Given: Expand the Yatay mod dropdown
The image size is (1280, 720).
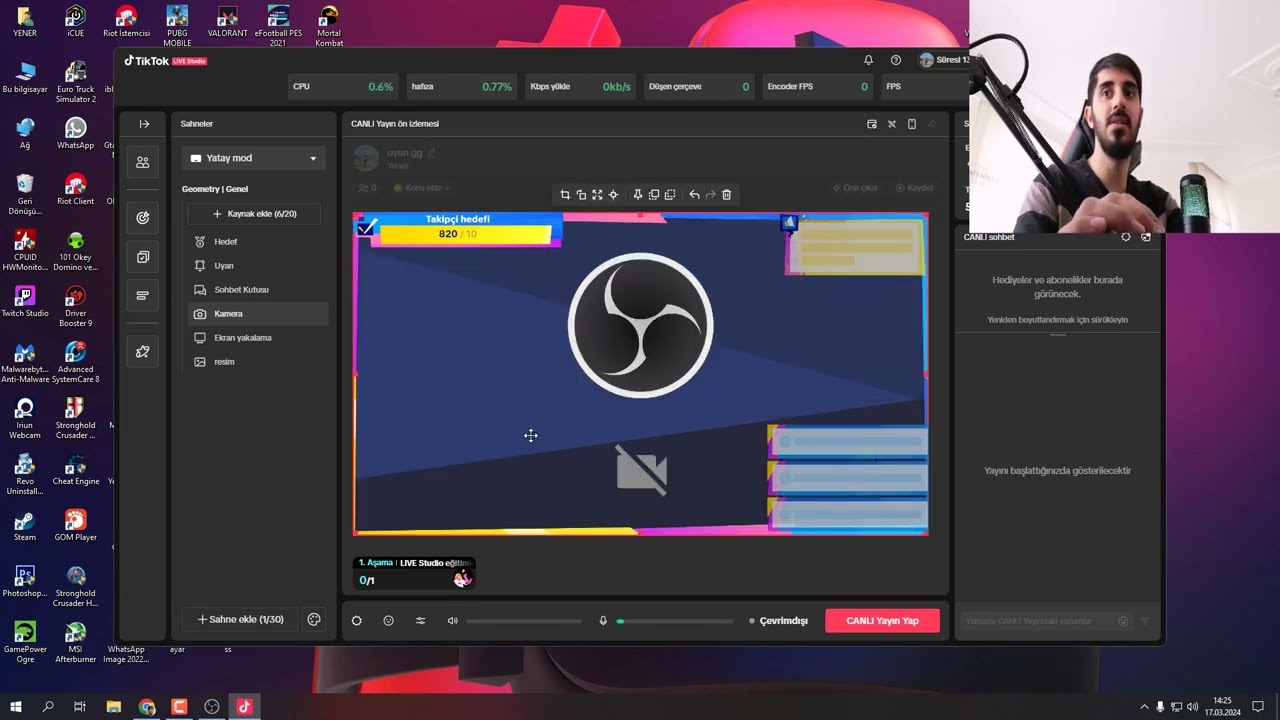Looking at the screenshot, I should (253, 158).
